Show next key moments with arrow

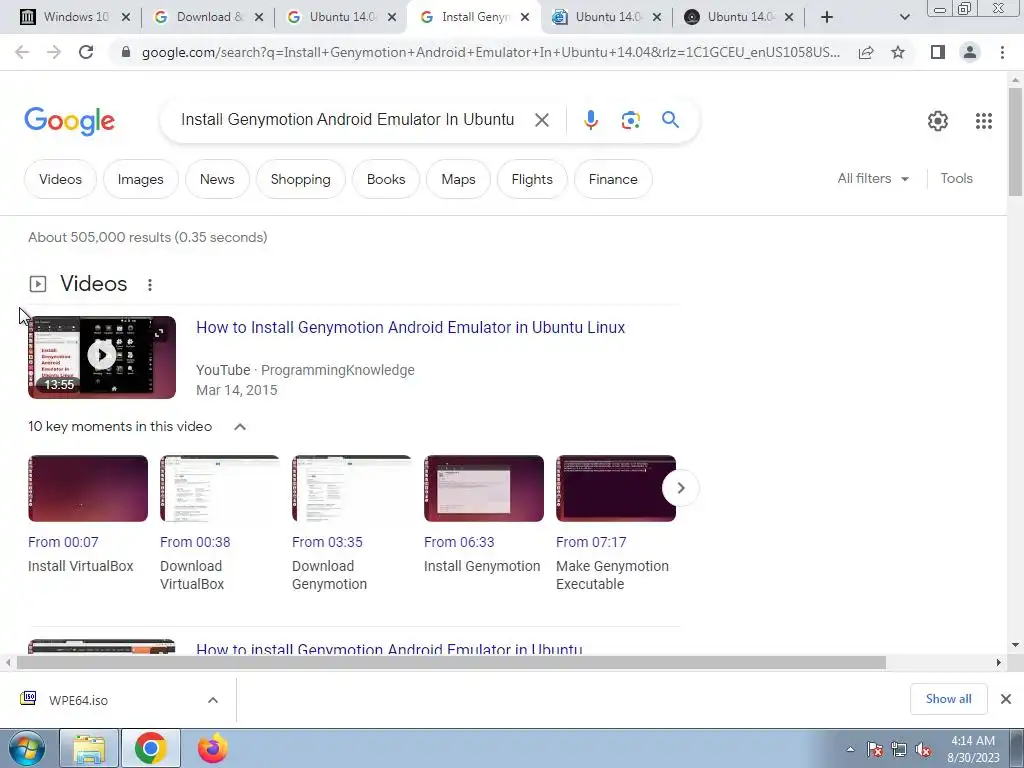(680, 488)
